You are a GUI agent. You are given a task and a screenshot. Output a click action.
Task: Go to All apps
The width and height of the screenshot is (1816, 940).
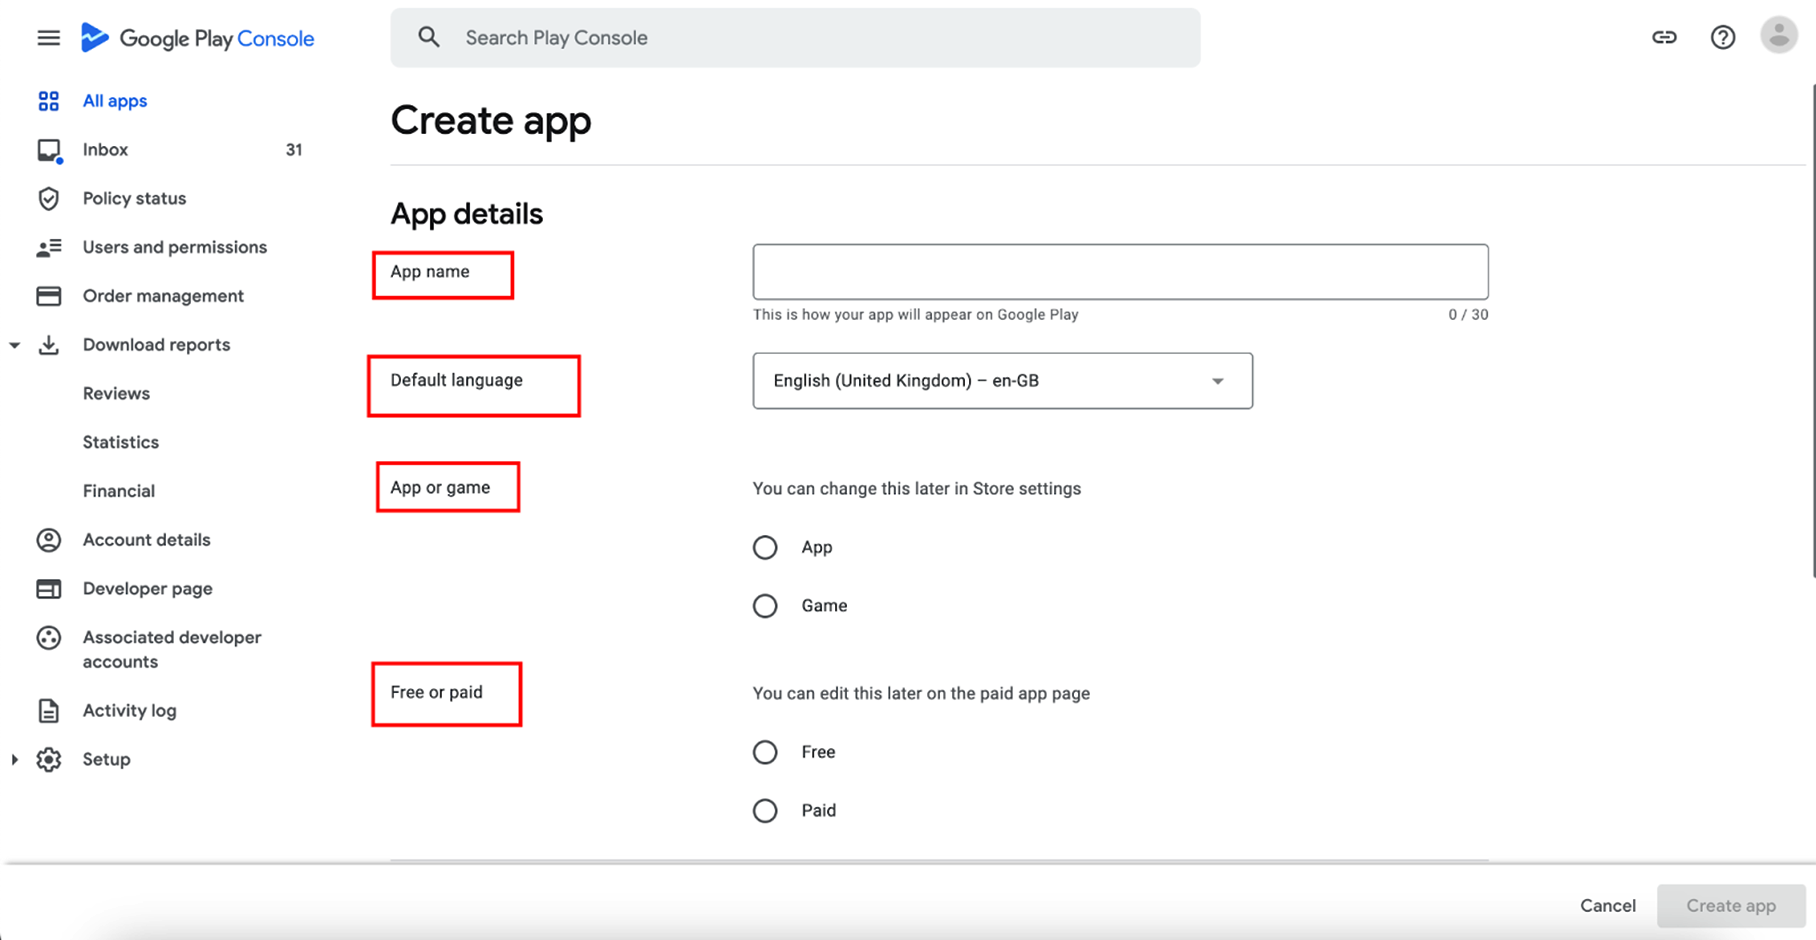114,101
